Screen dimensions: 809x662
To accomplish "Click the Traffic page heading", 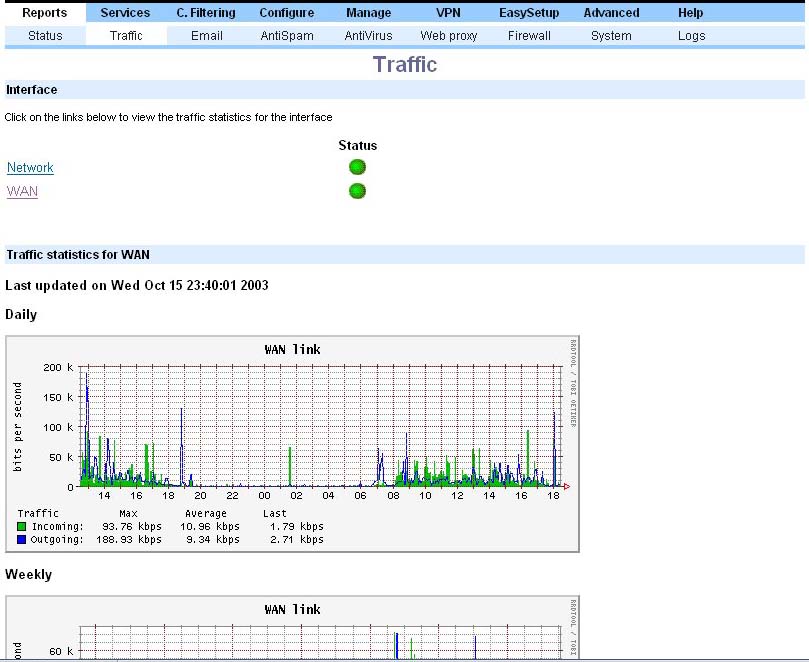I will click(405, 64).
